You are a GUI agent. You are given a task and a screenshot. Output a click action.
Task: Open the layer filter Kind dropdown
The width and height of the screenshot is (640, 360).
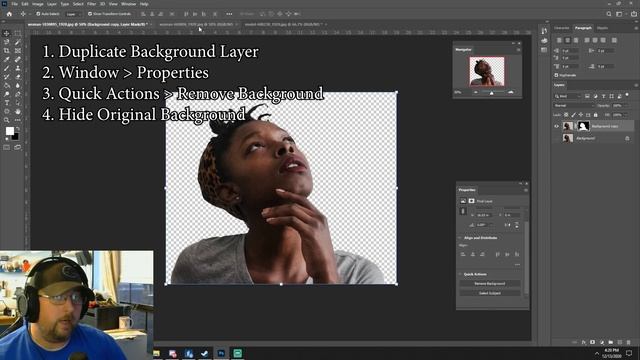click(x=567, y=96)
